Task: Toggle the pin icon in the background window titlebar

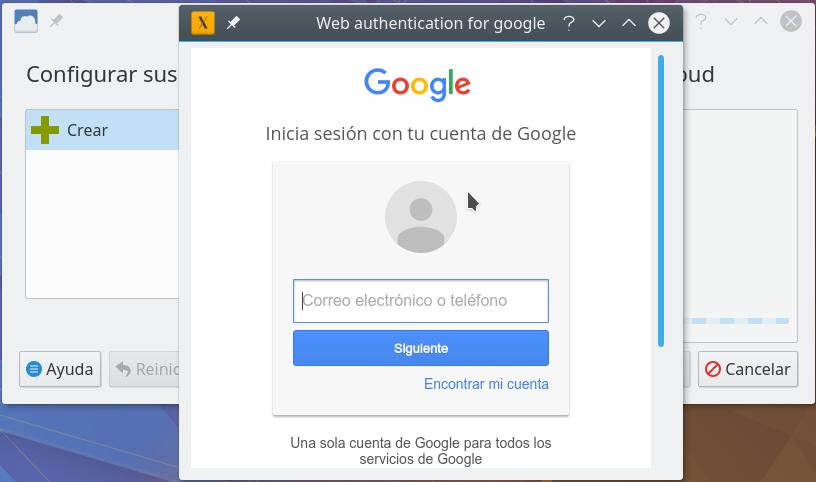Action: (x=56, y=21)
